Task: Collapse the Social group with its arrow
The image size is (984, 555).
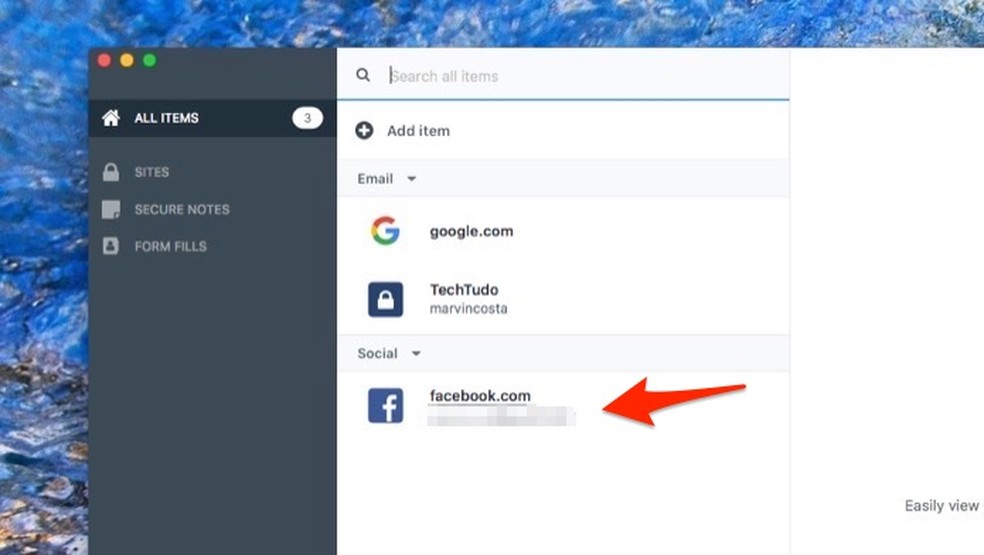Action: pos(416,353)
